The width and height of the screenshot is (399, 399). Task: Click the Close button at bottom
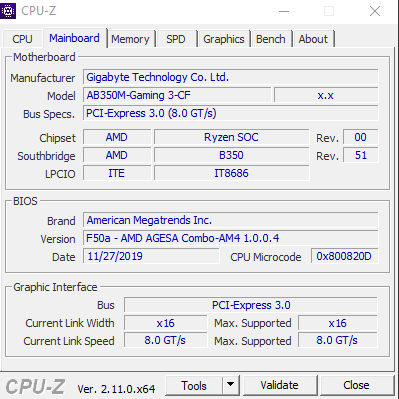[356, 386]
